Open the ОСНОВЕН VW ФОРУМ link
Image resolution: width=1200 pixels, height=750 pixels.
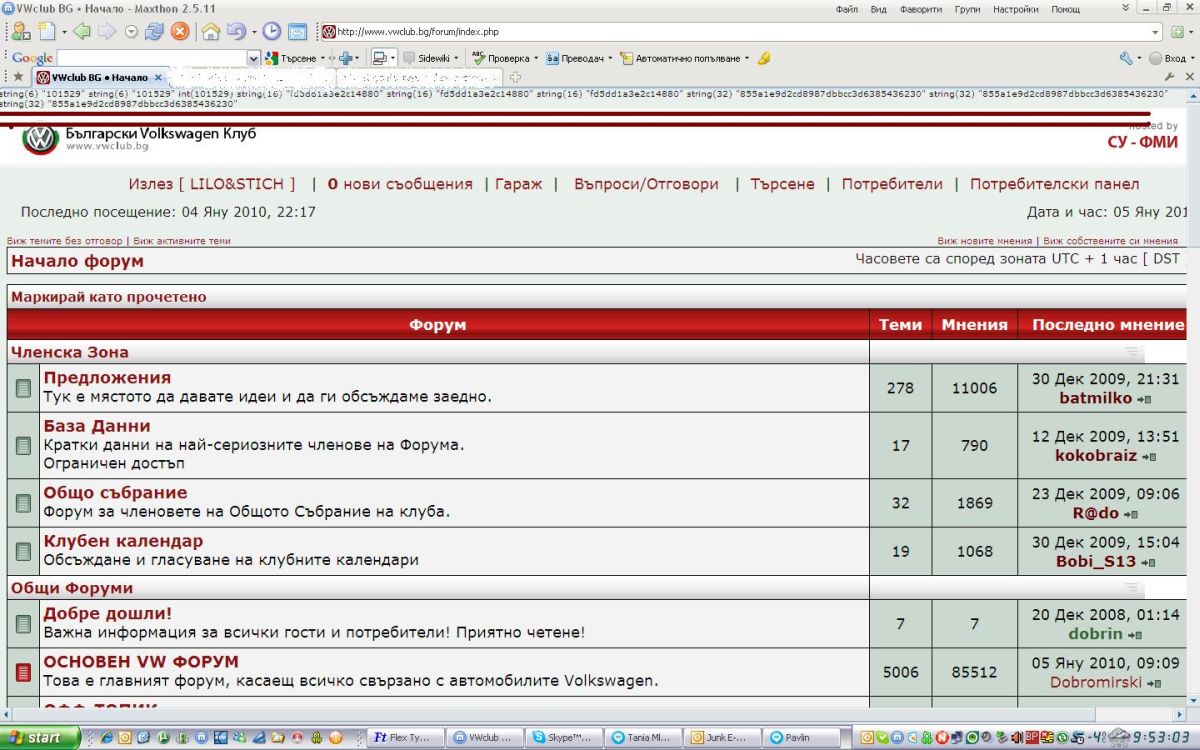click(141, 662)
